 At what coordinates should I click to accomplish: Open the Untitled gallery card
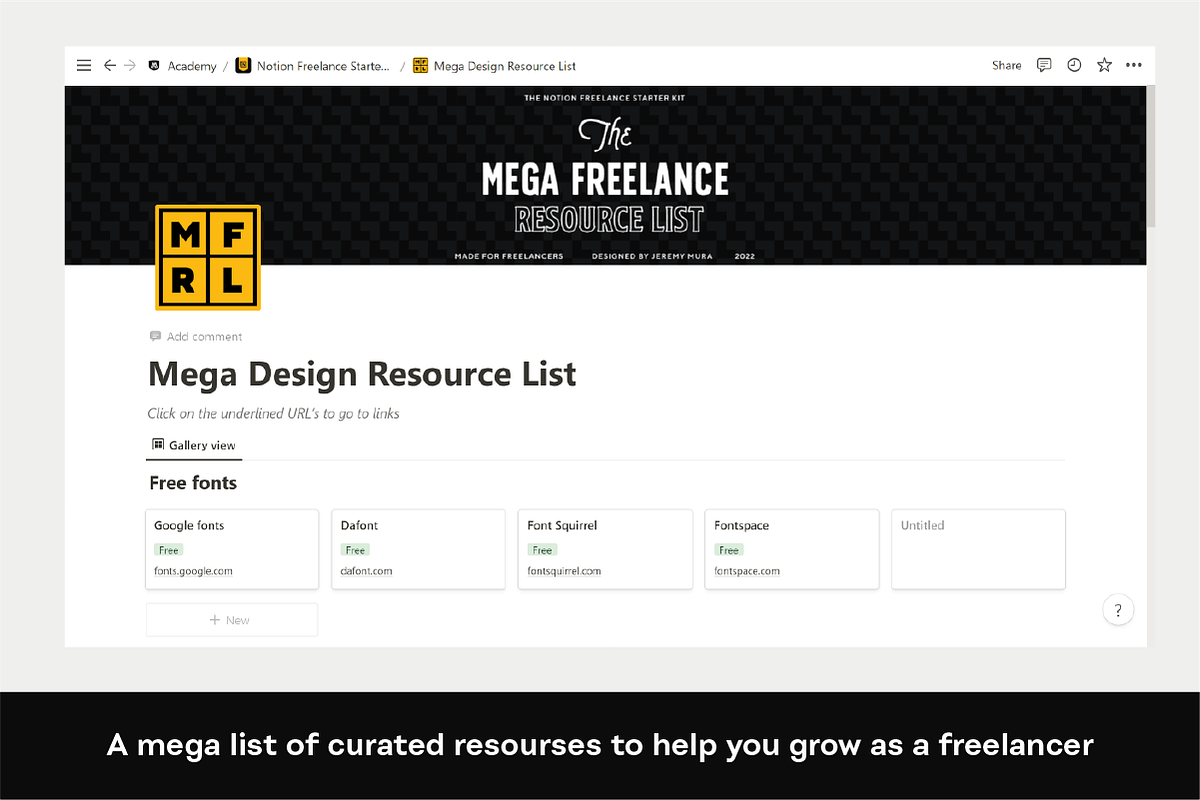[x=978, y=549]
